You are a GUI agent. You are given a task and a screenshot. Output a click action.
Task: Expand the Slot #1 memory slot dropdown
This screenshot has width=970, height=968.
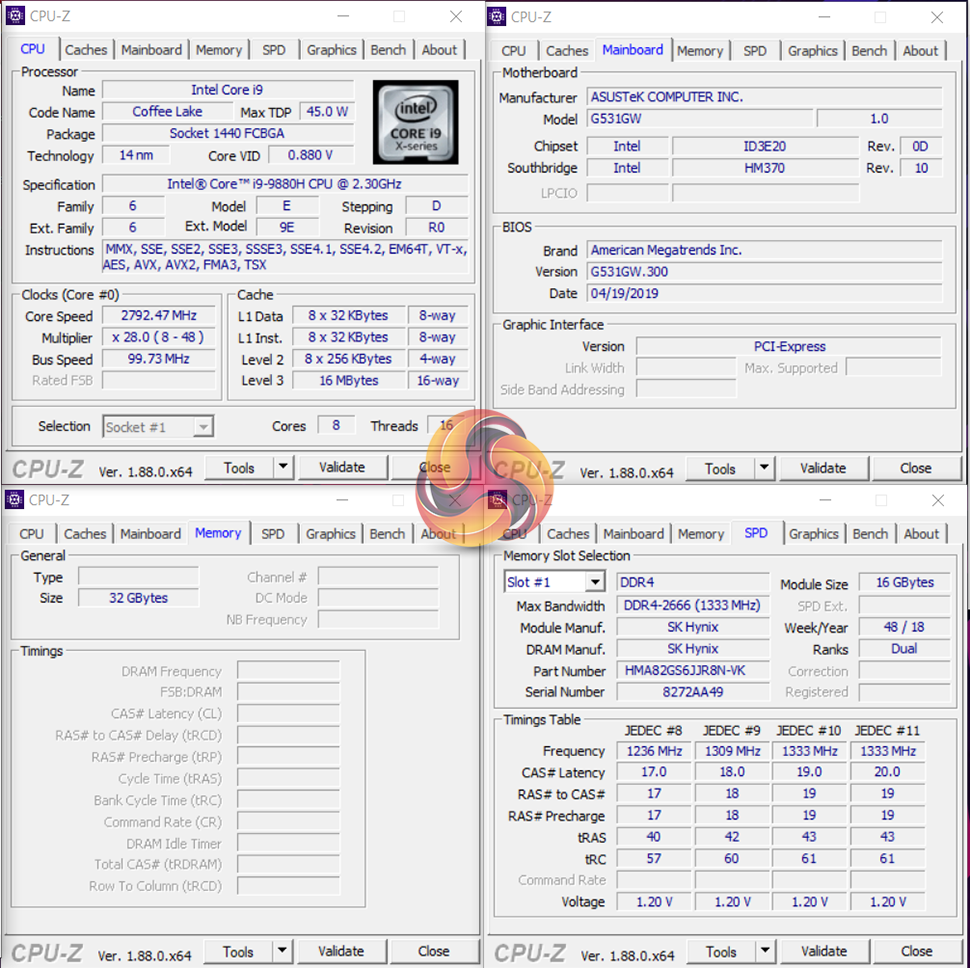coord(594,582)
